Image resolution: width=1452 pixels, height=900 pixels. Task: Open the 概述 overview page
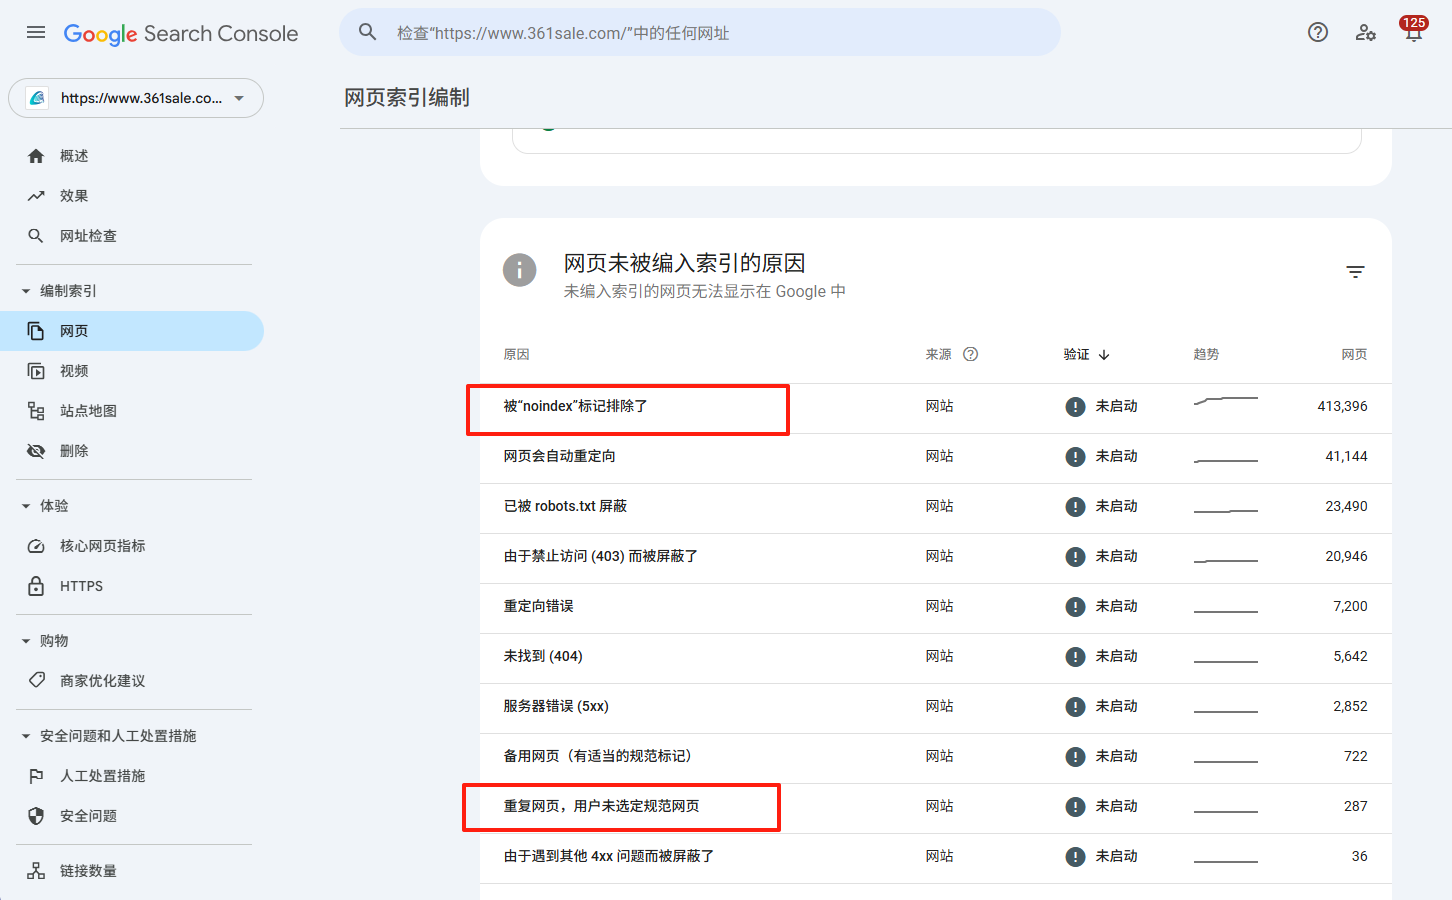72,155
